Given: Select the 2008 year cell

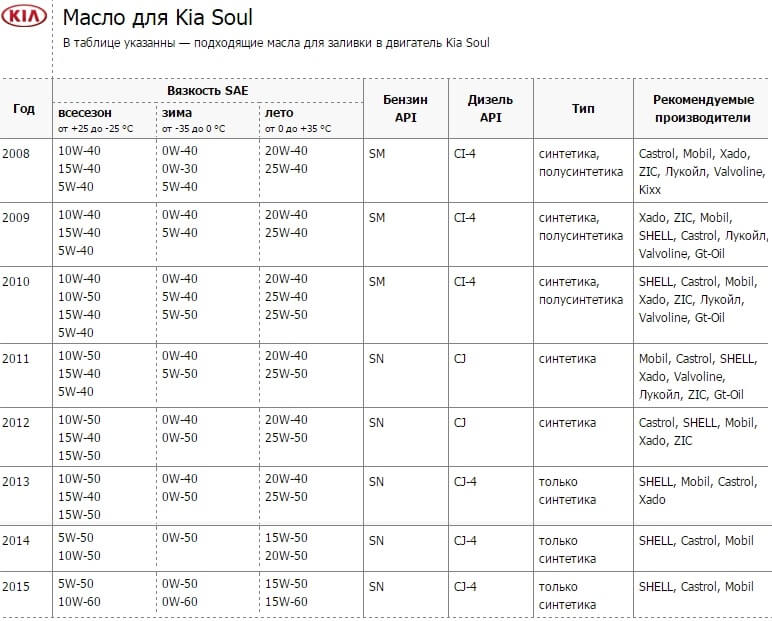Looking at the screenshot, I should tap(16, 152).
